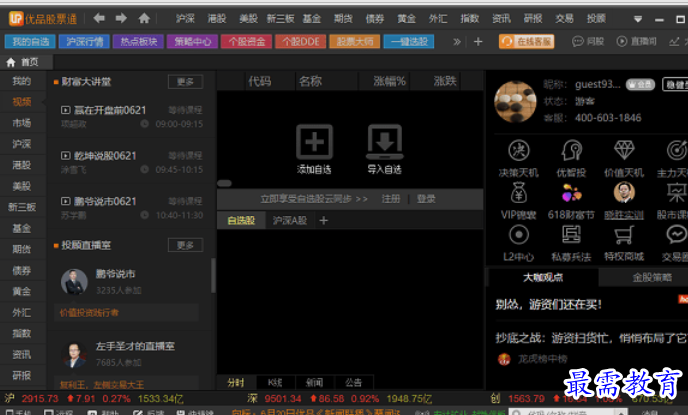Image resolution: width=688 pixels, height=415 pixels.
Task: Open 鹏爷说市 host avatar
Action: coord(74,282)
